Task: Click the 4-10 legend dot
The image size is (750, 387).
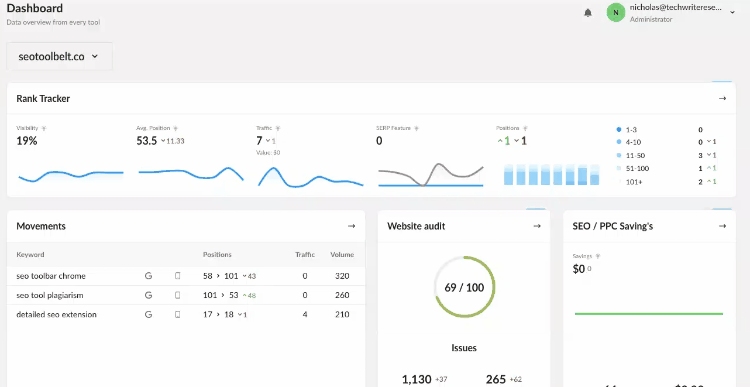Action: tap(619, 142)
